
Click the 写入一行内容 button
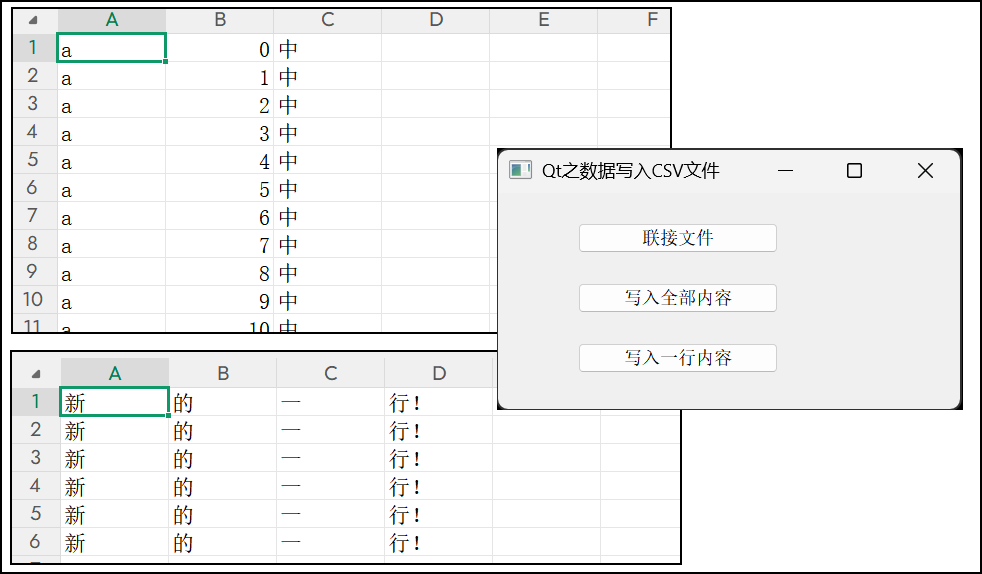coord(677,358)
